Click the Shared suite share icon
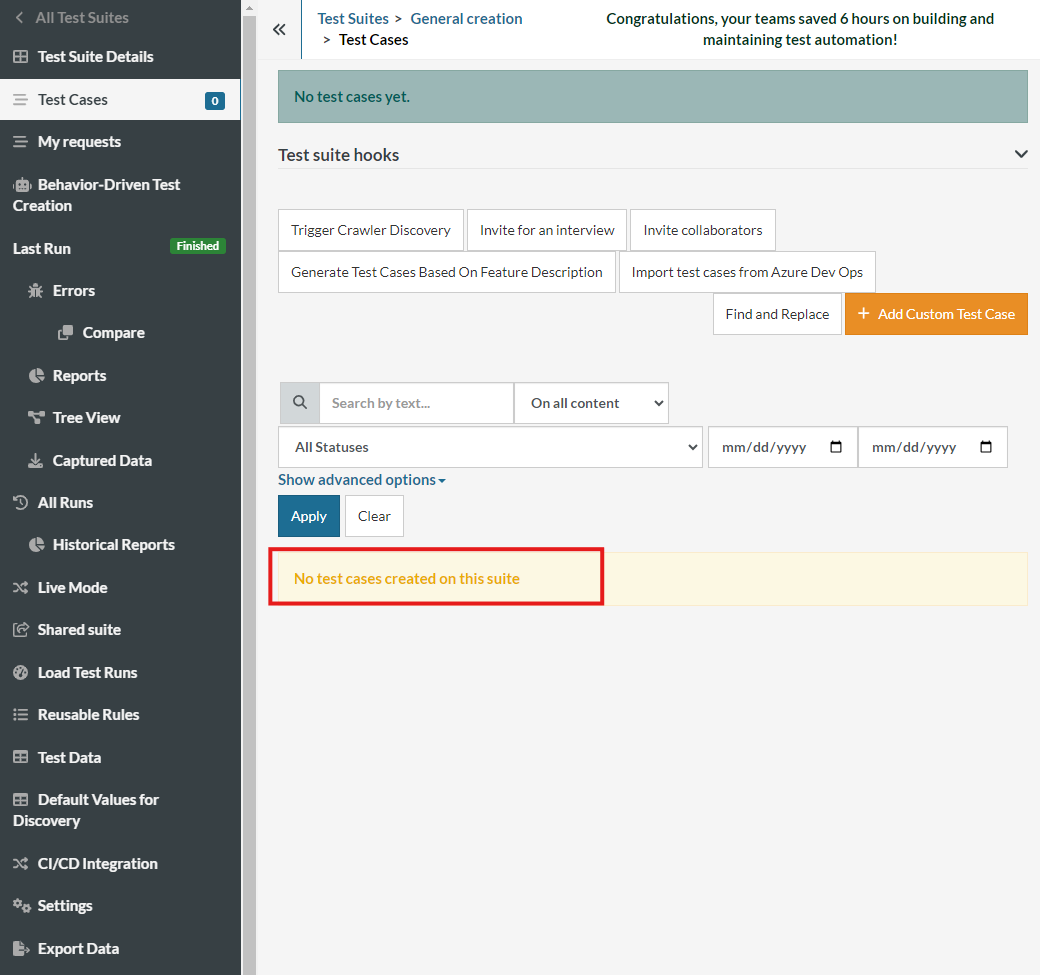Screen dimensions: 1040x975 (20, 629)
